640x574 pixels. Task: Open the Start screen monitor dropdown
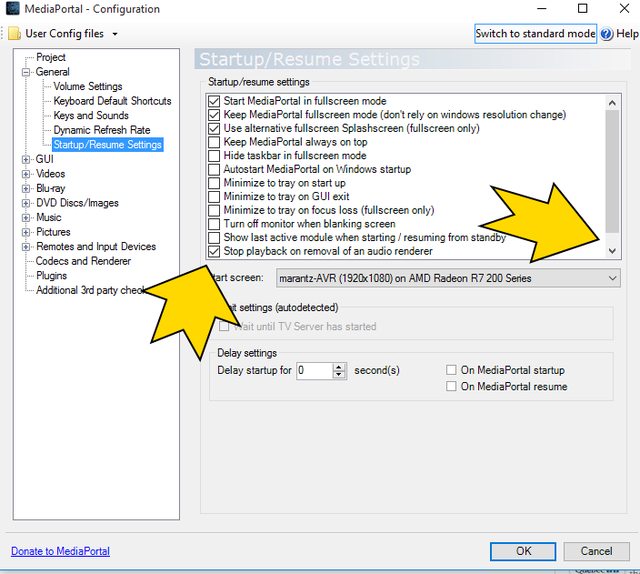612,278
